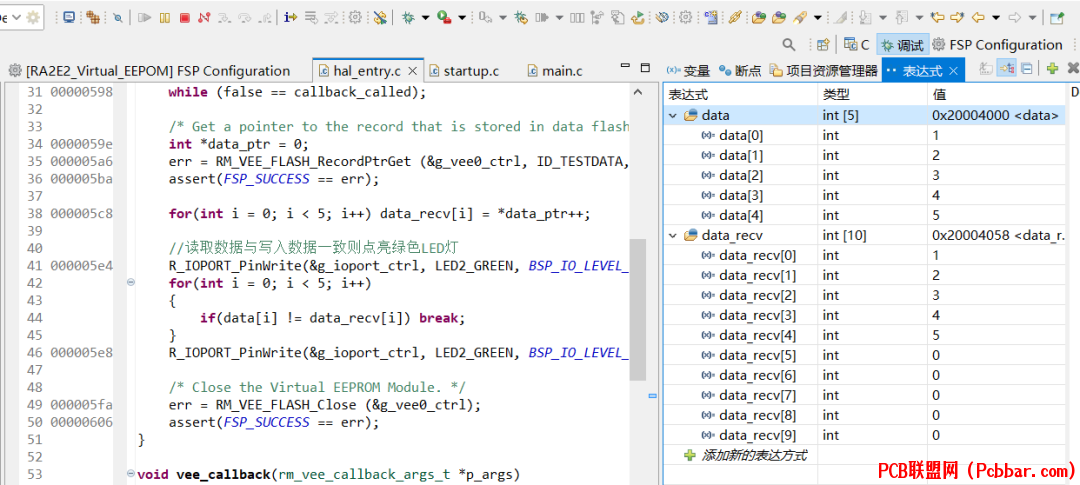Click the RM_VEE_FLASH_Close code line
This screenshot has height=485, width=1080.
(x=324, y=404)
